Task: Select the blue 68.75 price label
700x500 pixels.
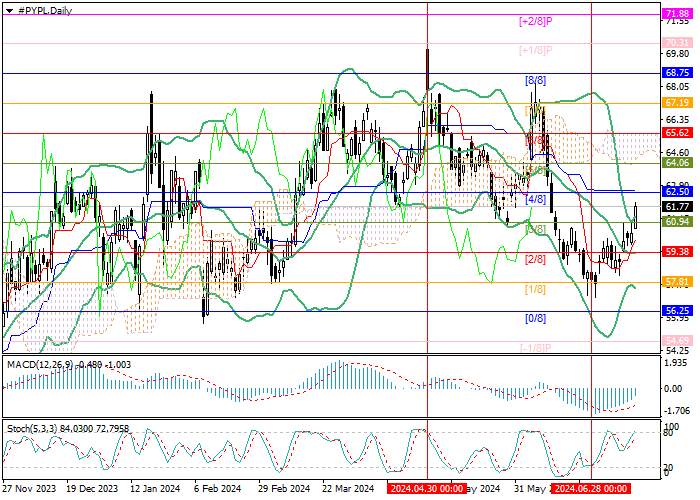Action: coord(677,72)
